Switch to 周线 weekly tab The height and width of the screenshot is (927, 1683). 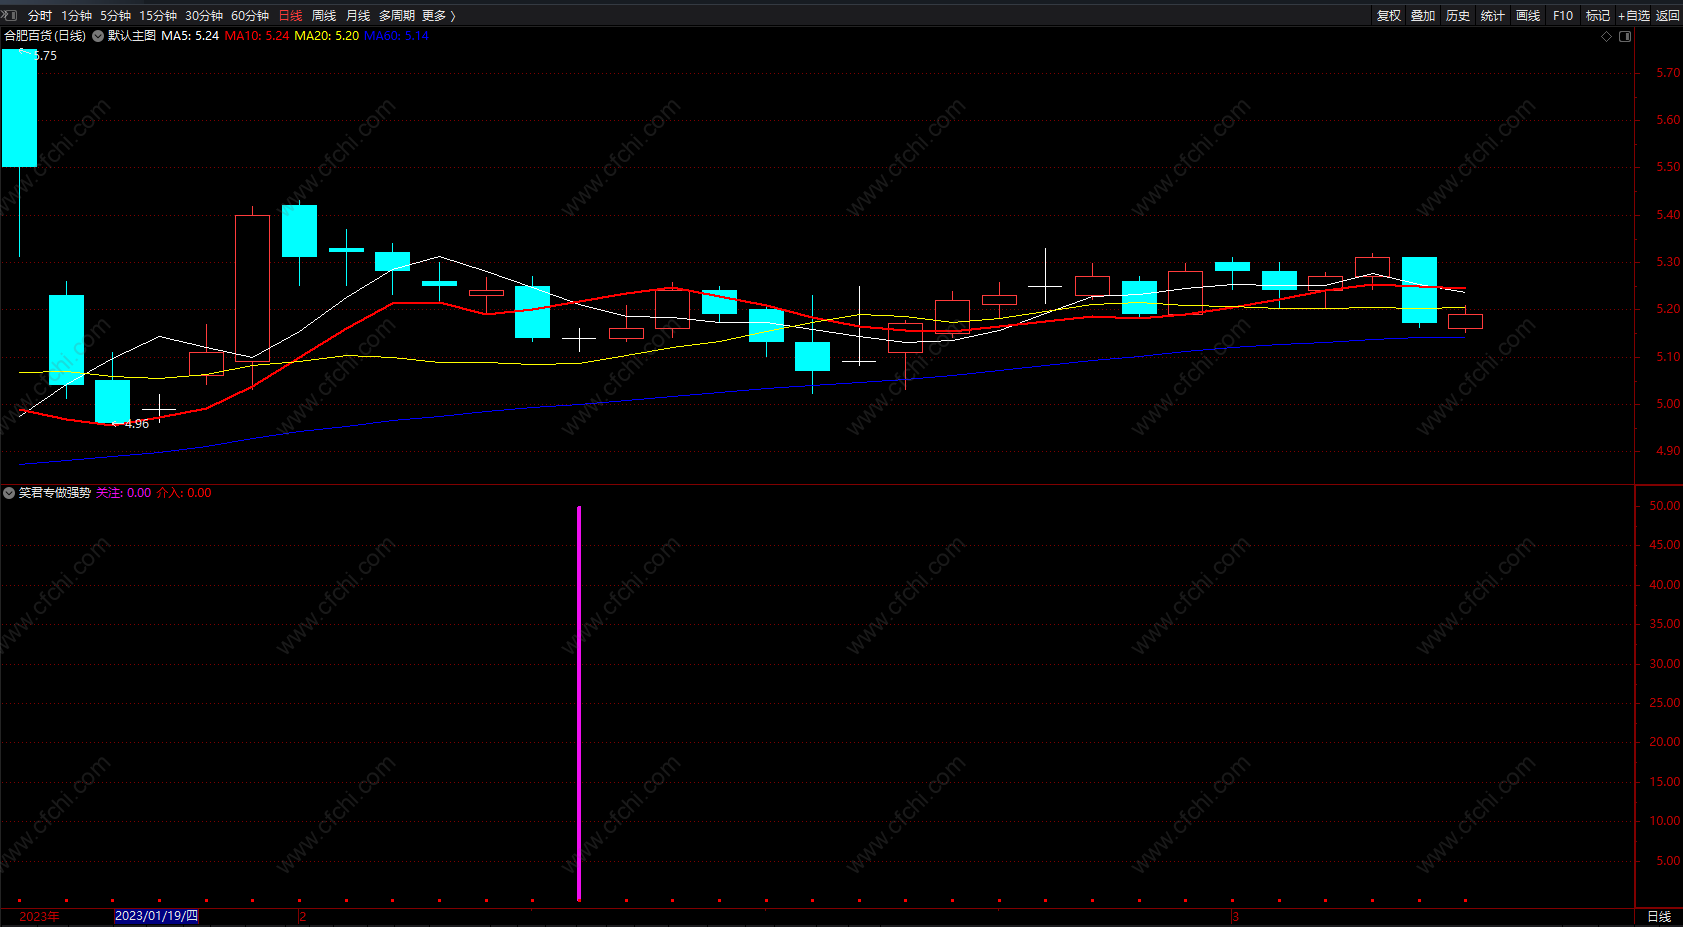[x=324, y=16]
